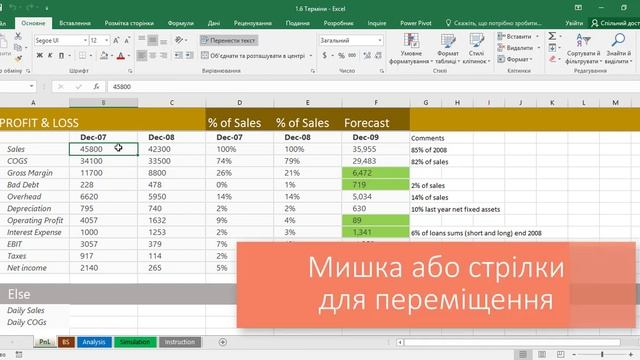Toggle middle vertical alignment
This screenshot has width=640, height=360.
(x=153, y=40)
